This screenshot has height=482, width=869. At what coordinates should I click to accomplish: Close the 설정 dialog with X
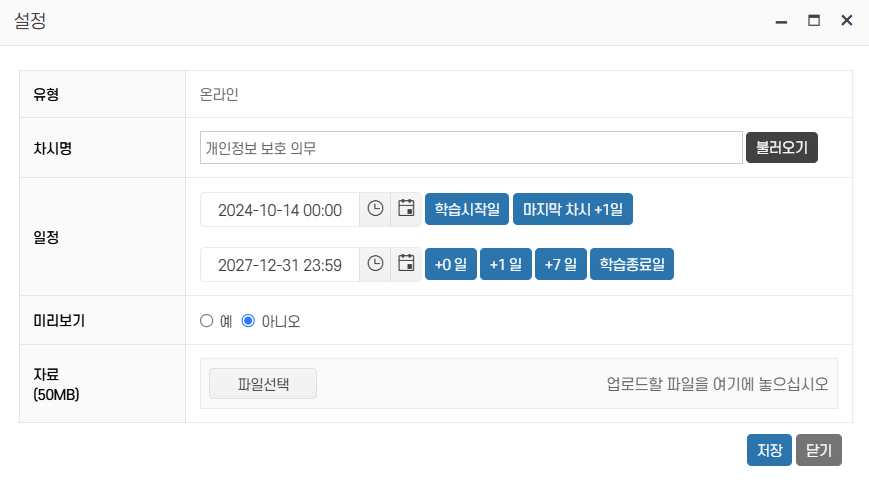tap(846, 21)
